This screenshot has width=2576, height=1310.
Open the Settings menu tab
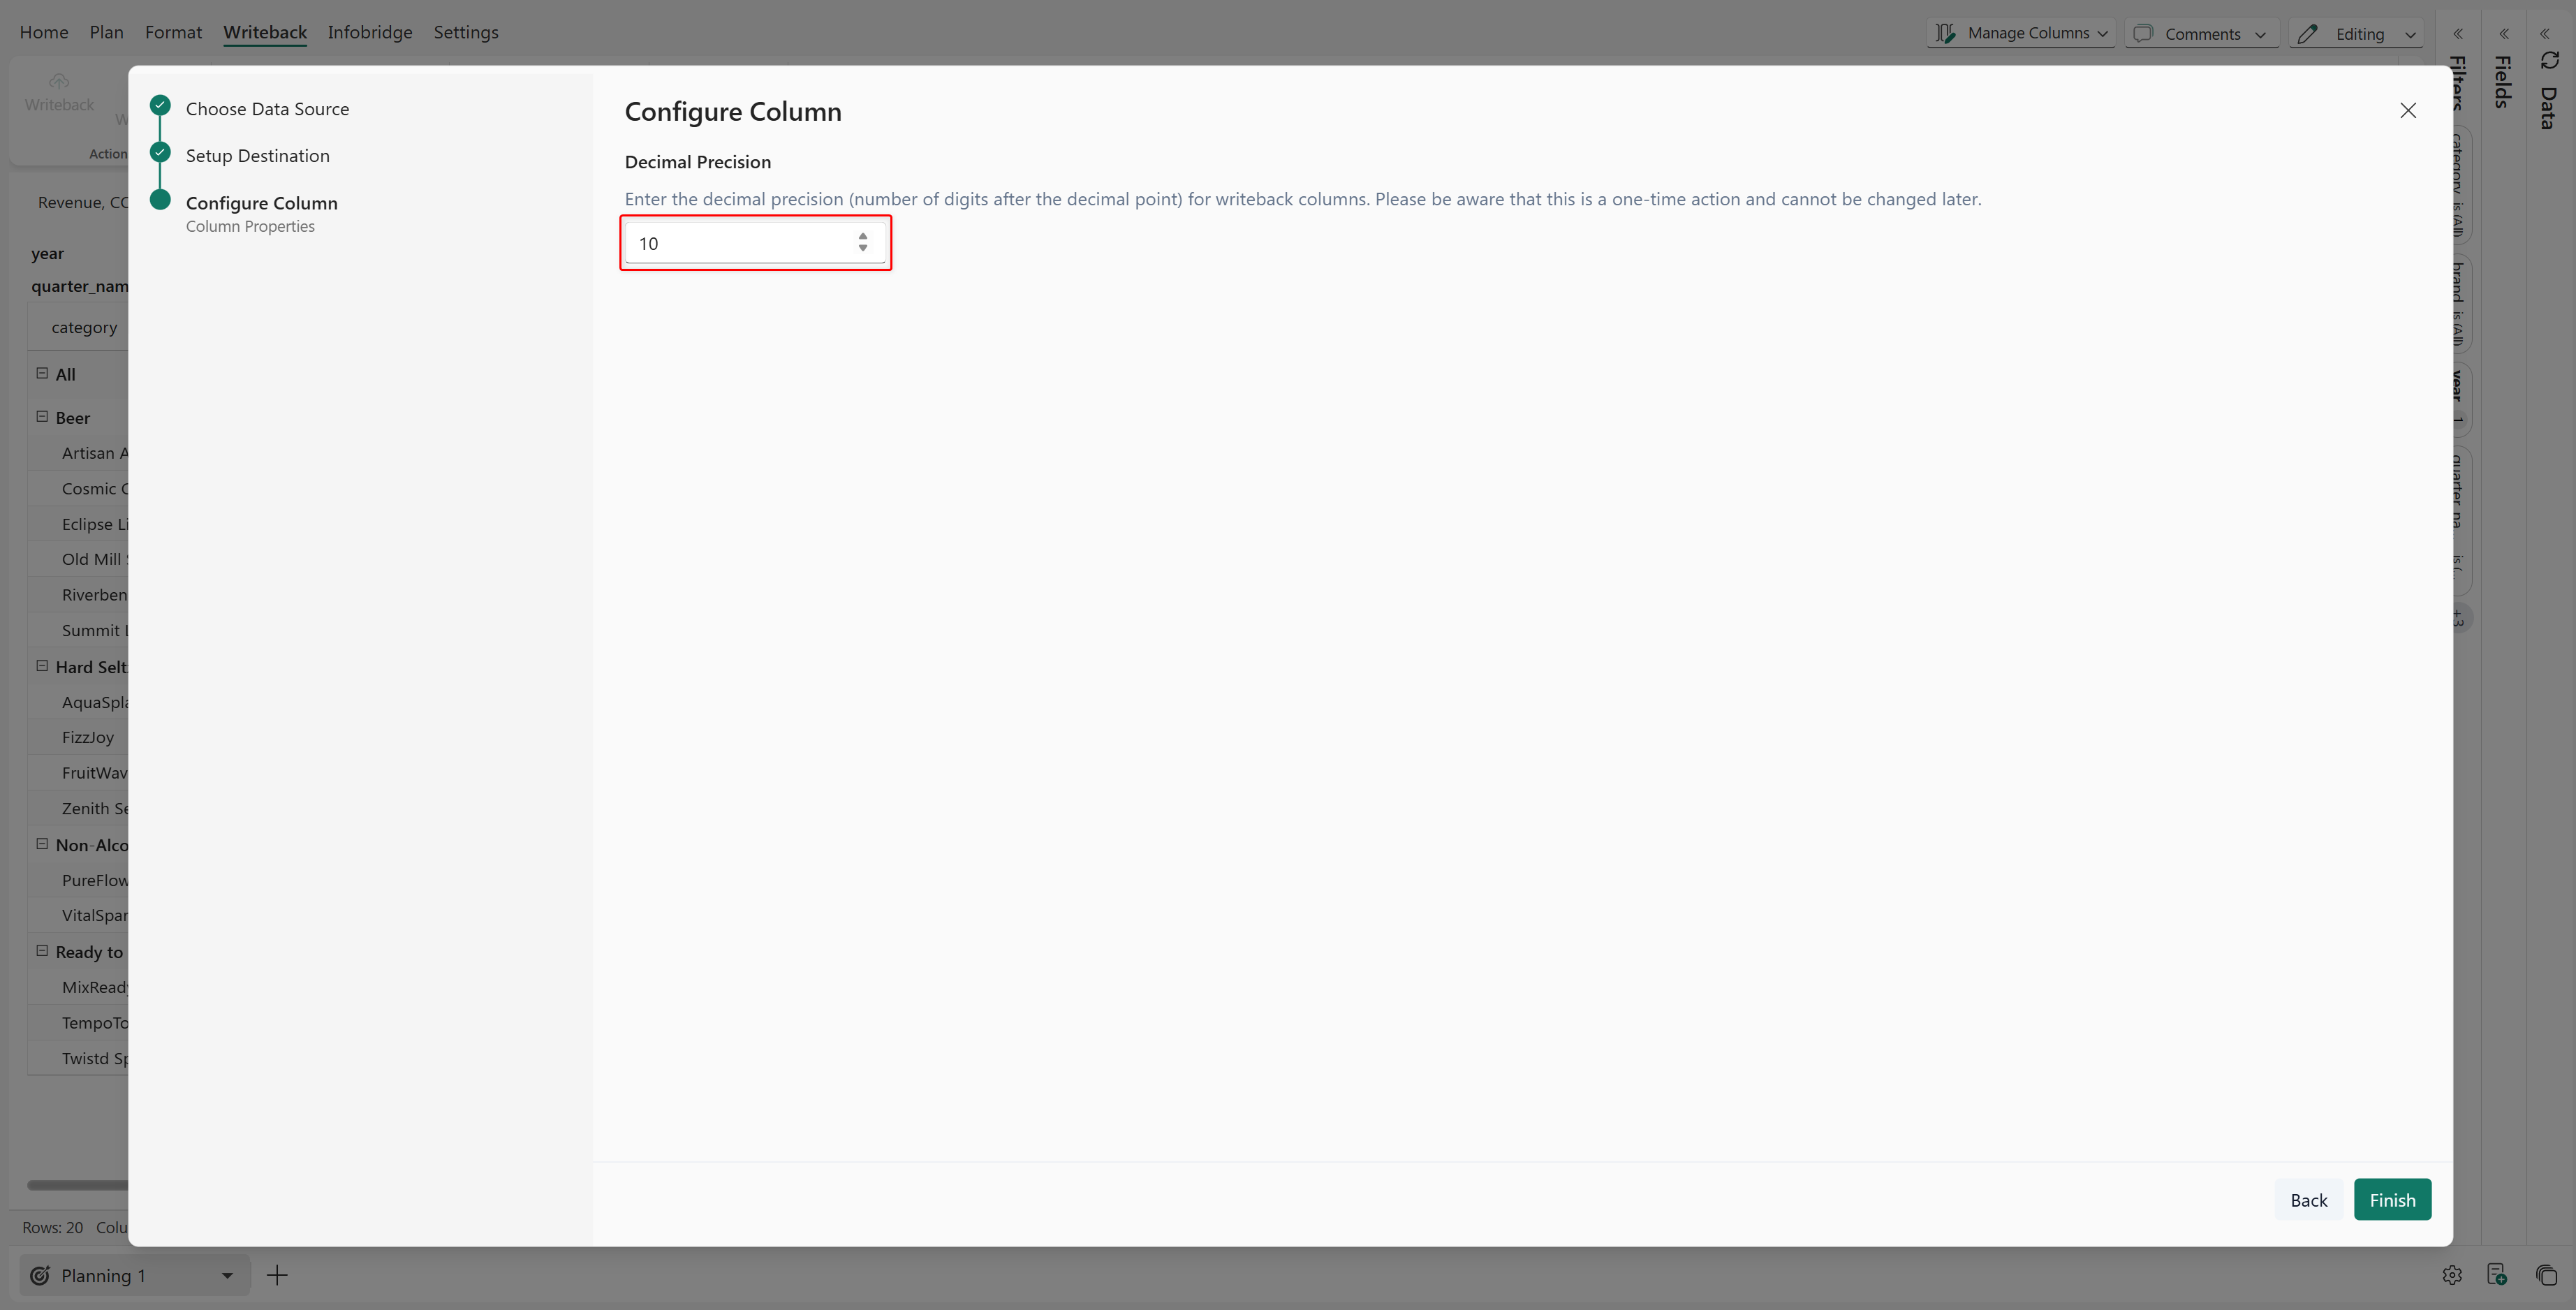[x=465, y=32]
